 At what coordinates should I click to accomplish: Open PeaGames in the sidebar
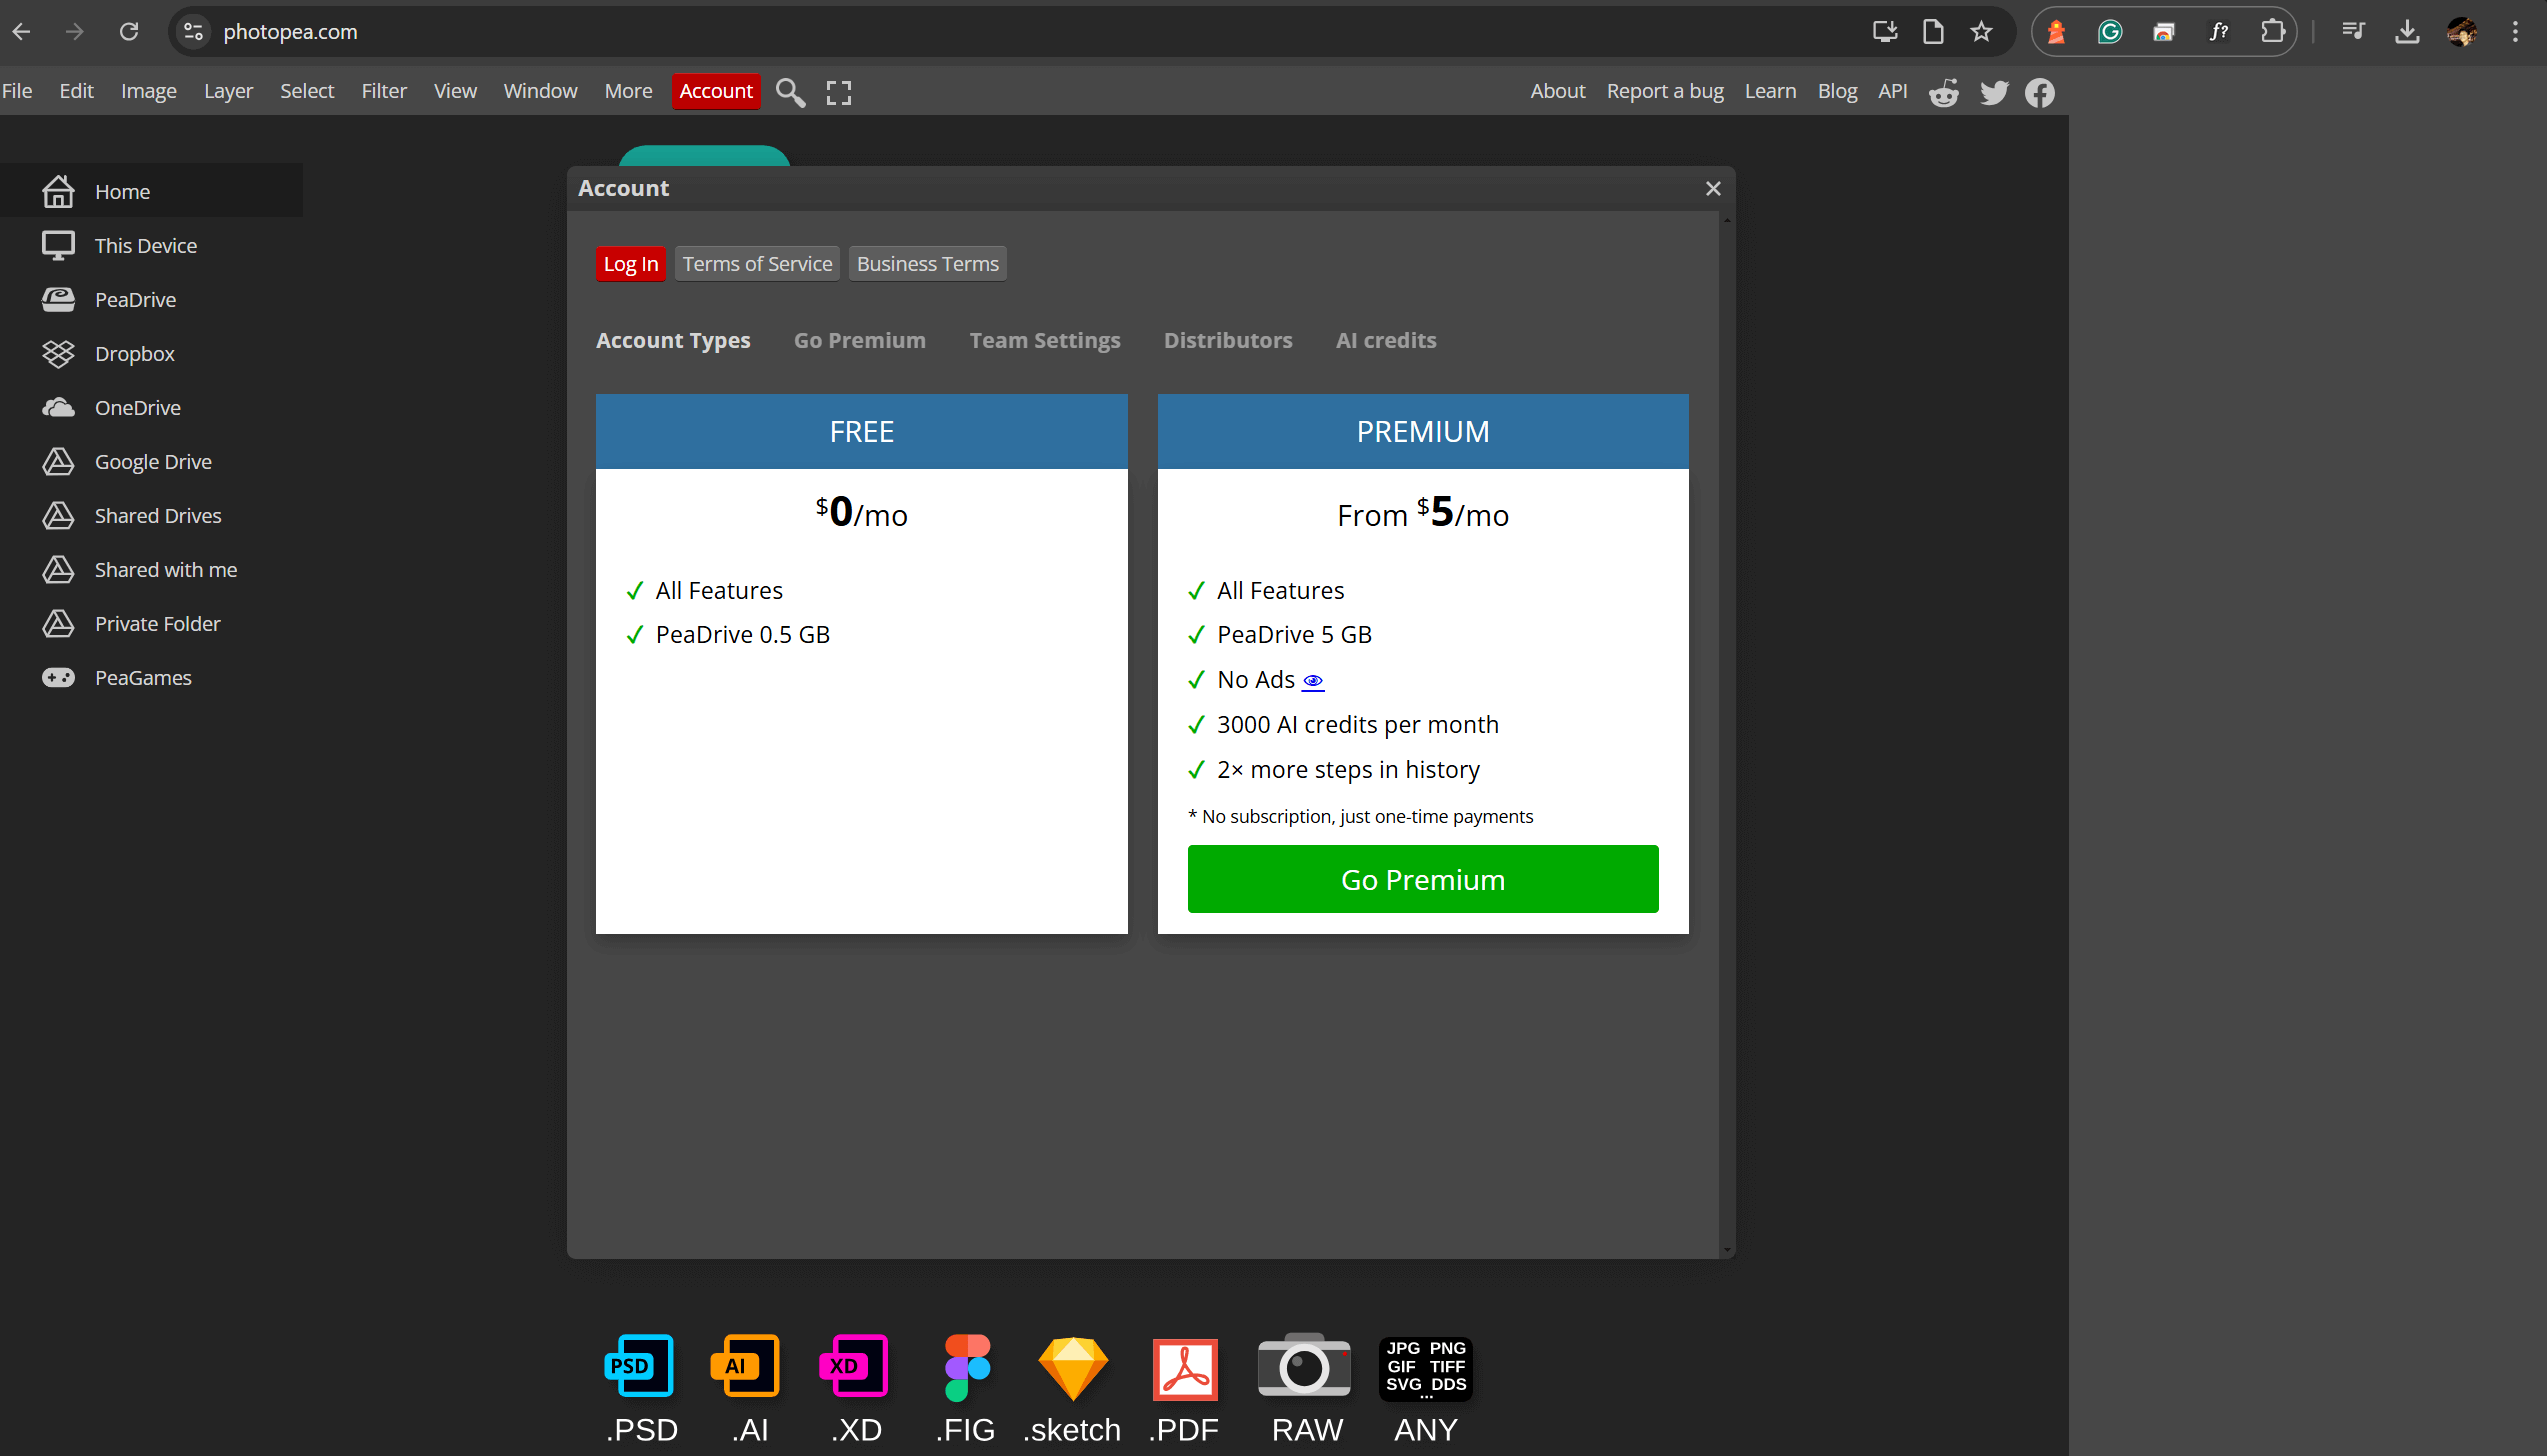152,677
